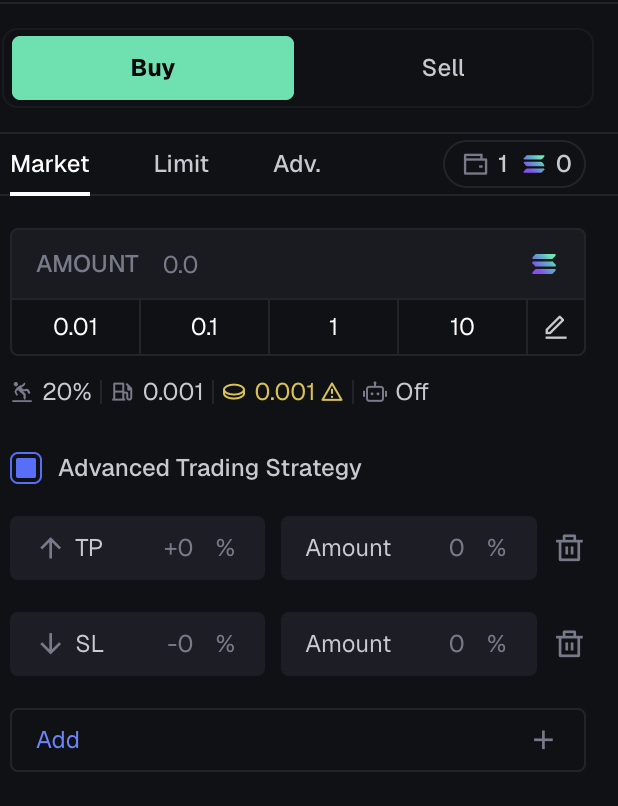
Task: Open the Adv. order tab
Action: (x=297, y=164)
